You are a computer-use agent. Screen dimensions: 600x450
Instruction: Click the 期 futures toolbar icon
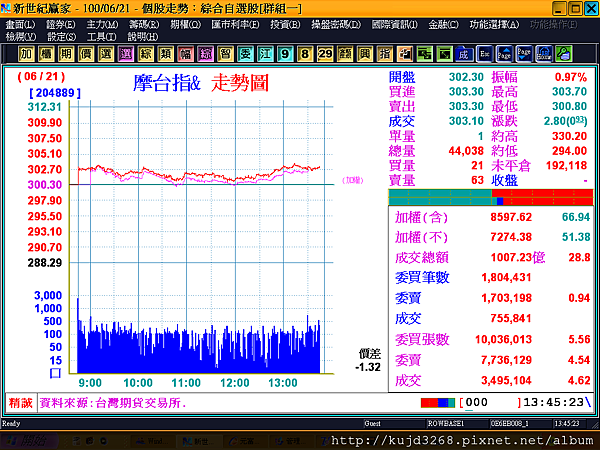66,54
